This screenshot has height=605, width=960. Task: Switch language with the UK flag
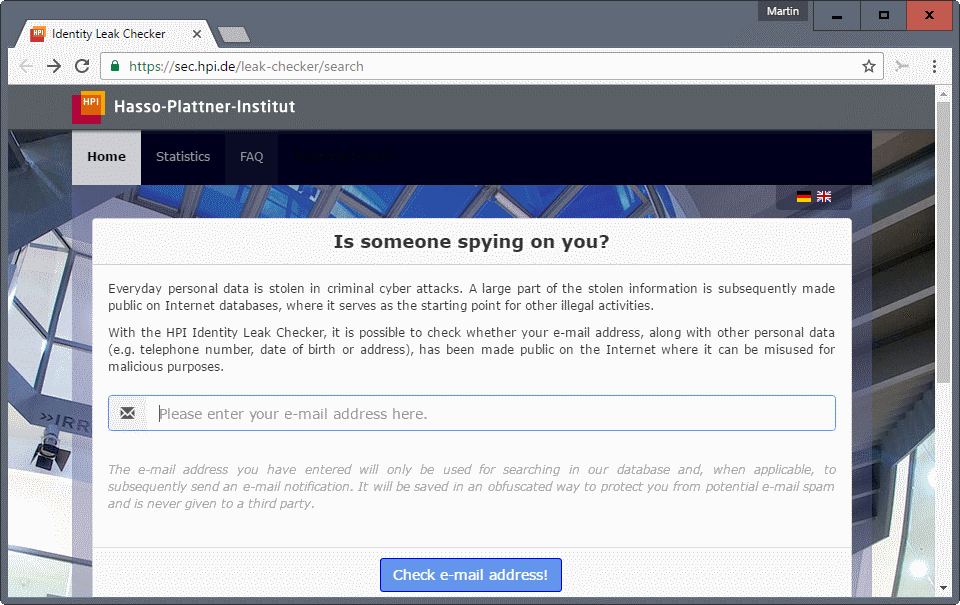(824, 197)
